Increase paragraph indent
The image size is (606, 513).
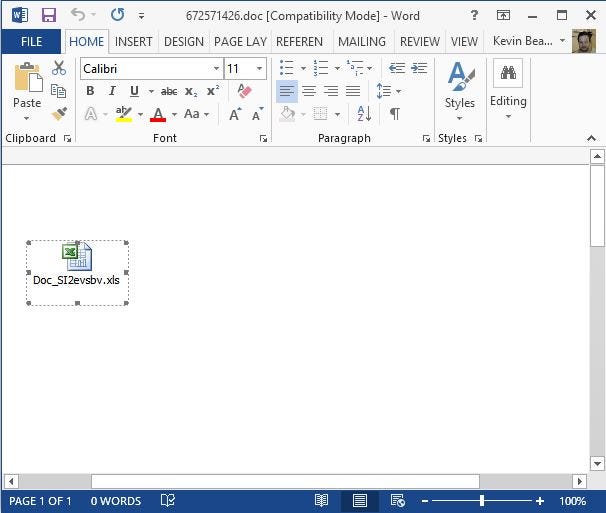pos(419,68)
